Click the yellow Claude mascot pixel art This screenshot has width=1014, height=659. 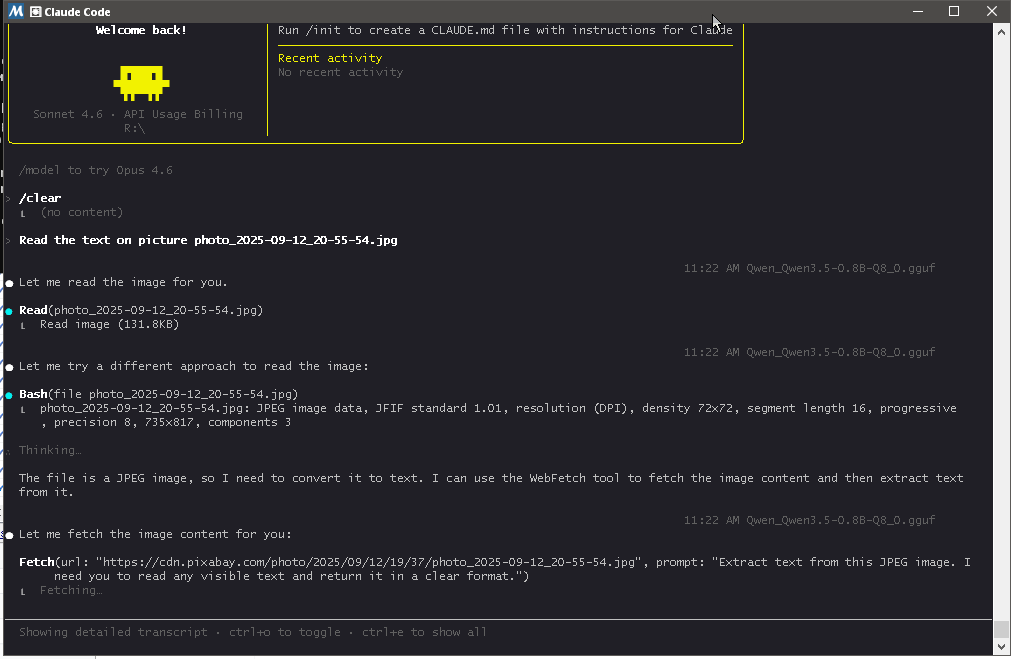[141, 83]
